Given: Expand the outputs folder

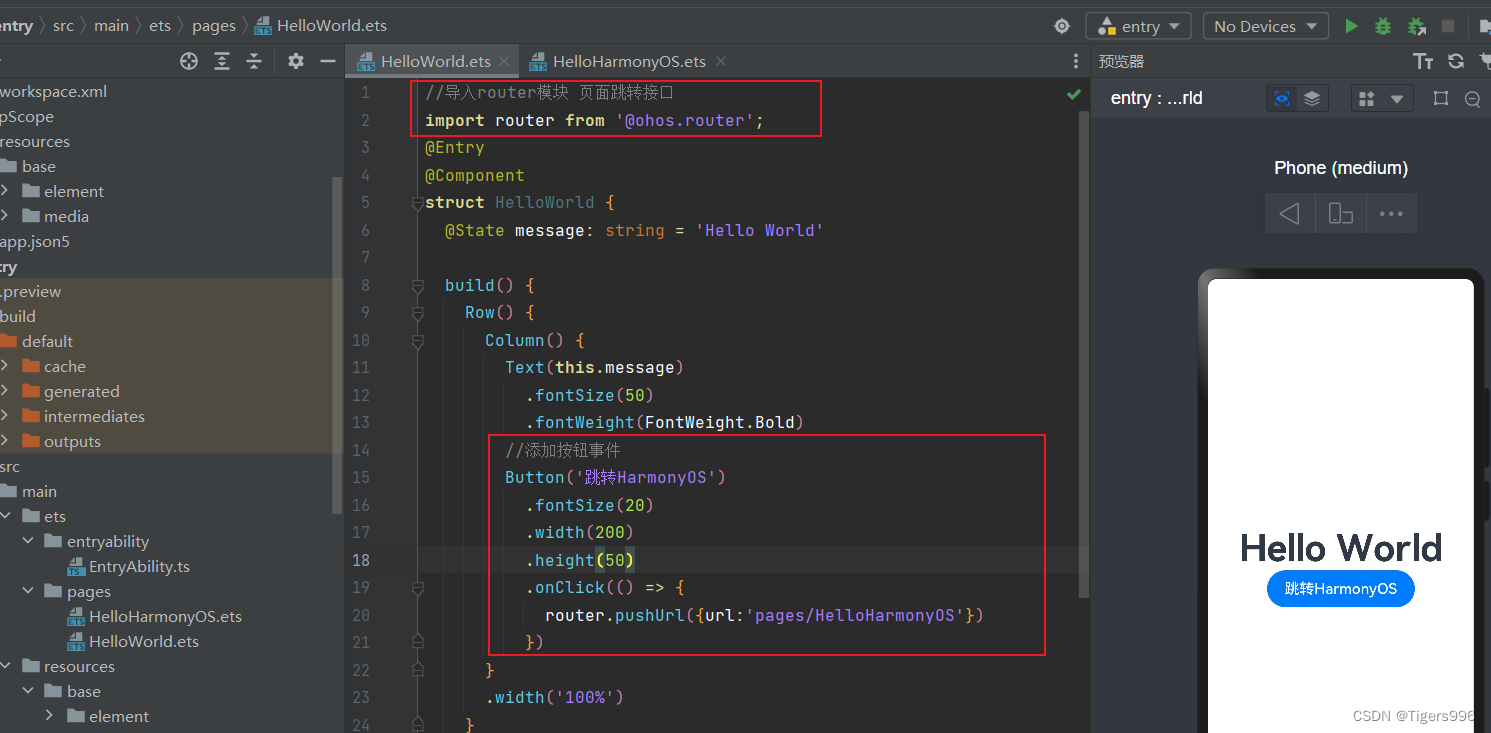Looking at the screenshot, I should (x=5, y=441).
